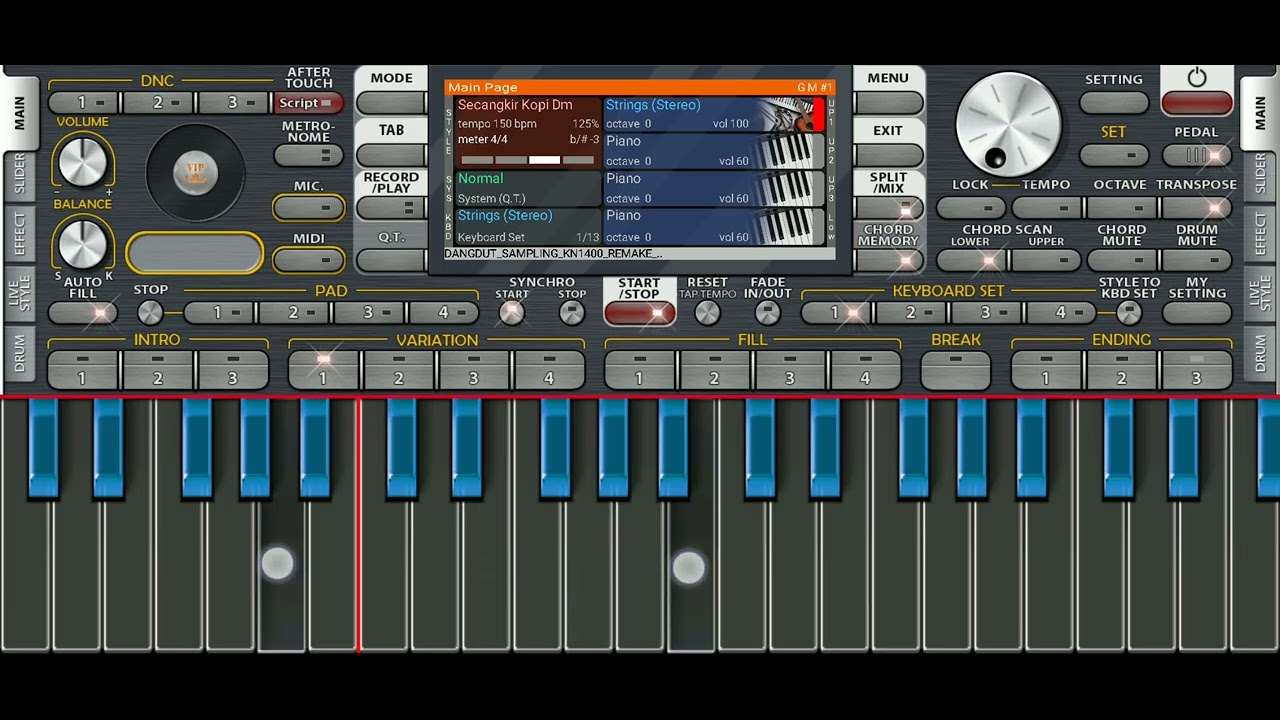The width and height of the screenshot is (1280, 720).
Task: Enable the MIC. button
Action: 308,208
